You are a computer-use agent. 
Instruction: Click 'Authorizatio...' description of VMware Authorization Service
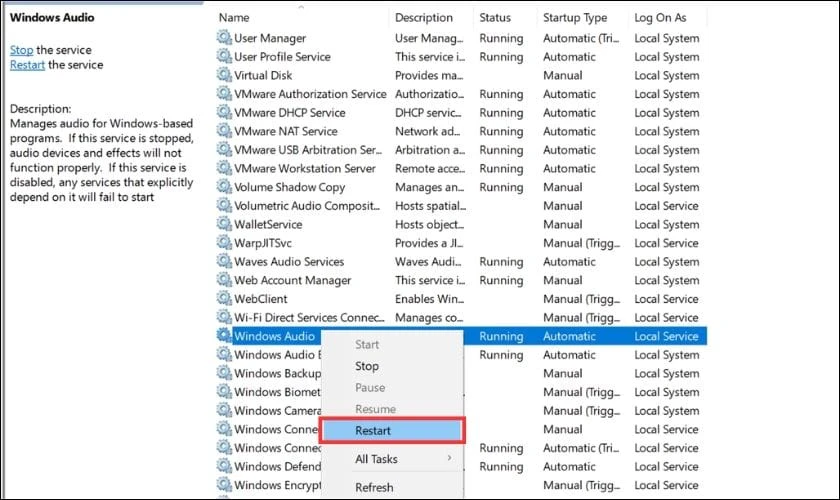click(430, 94)
